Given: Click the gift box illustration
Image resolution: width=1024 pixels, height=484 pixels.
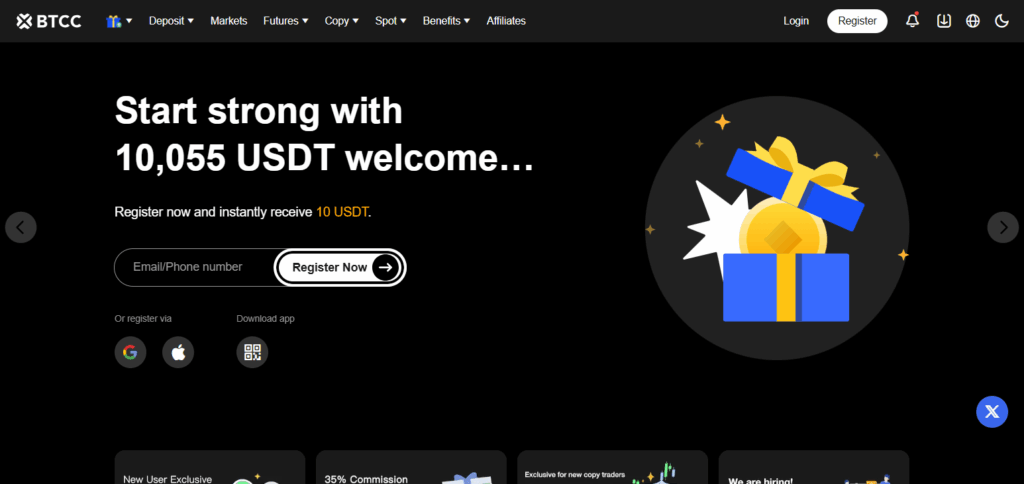Looking at the screenshot, I should (777, 229).
